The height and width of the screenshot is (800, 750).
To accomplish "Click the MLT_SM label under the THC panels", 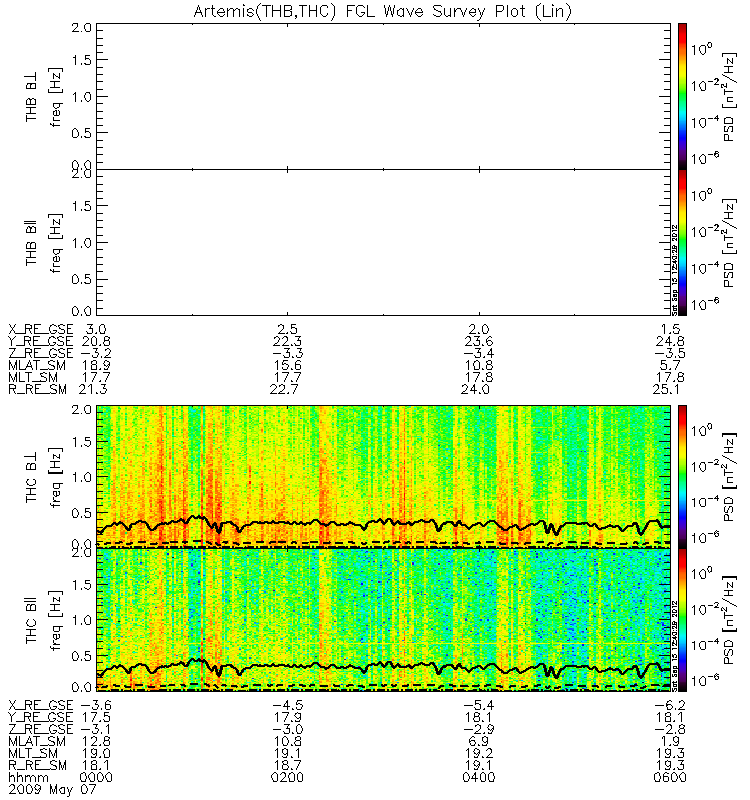I will tap(33, 753).
